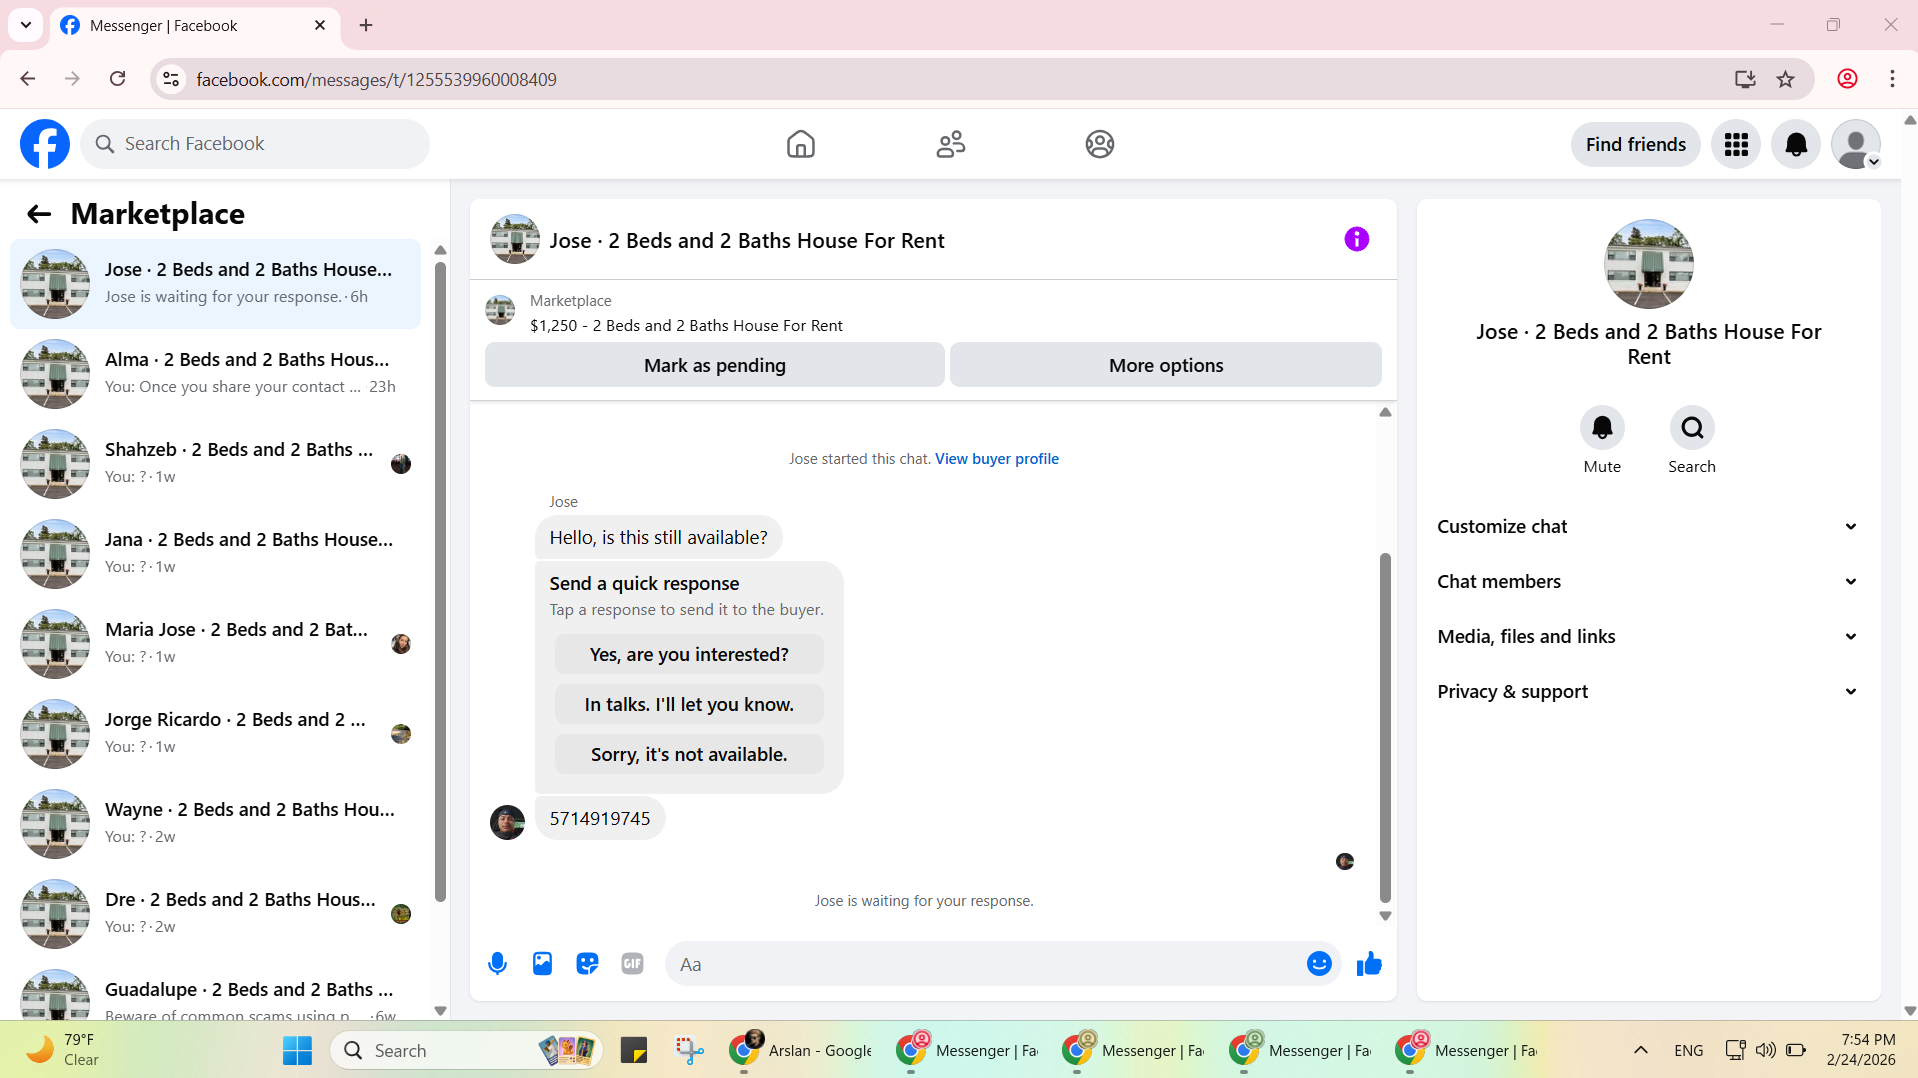Image resolution: width=1918 pixels, height=1078 pixels.
Task: Click More options button
Action: 1166,365
